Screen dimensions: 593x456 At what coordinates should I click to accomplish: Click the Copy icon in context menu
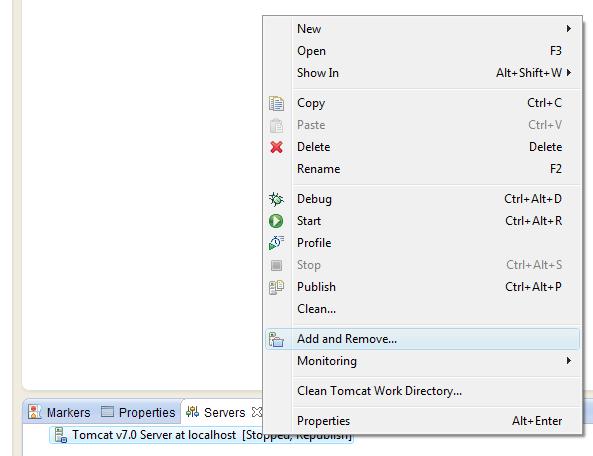276,103
